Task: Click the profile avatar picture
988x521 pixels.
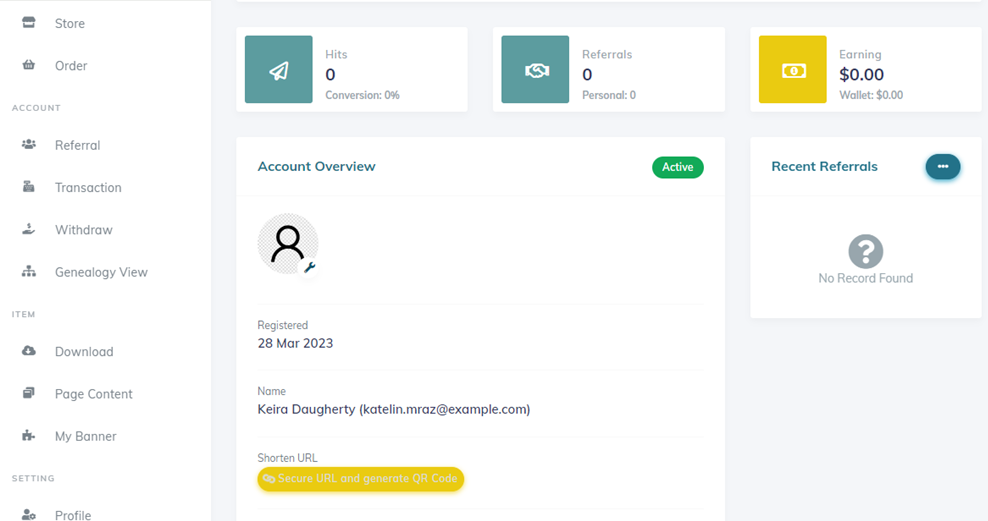Action: click(x=288, y=243)
